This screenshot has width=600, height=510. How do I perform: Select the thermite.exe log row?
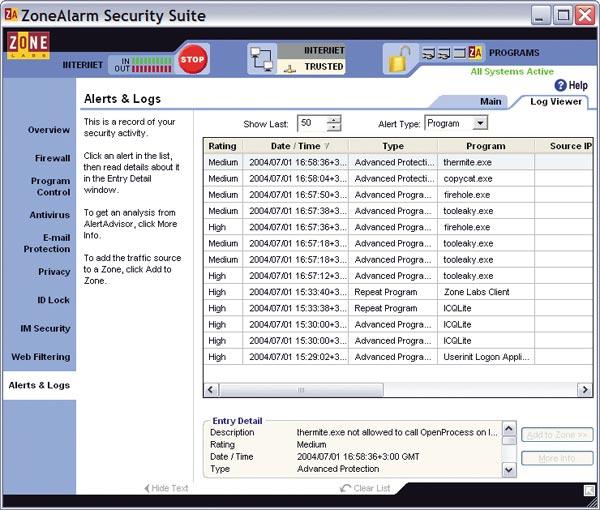pyautogui.click(x=398, y=162)
